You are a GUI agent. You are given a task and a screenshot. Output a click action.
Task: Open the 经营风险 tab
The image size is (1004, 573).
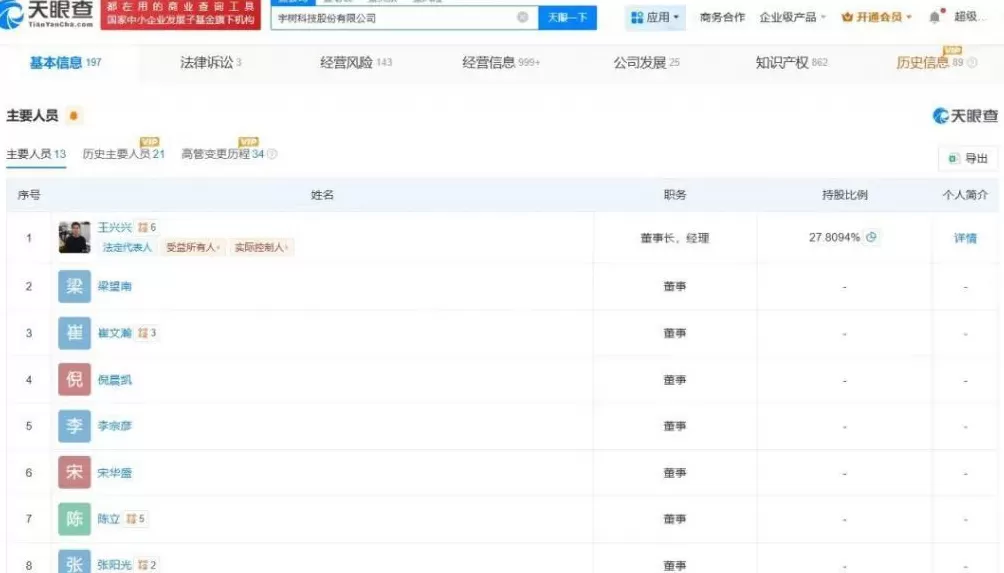pos(356,62)
